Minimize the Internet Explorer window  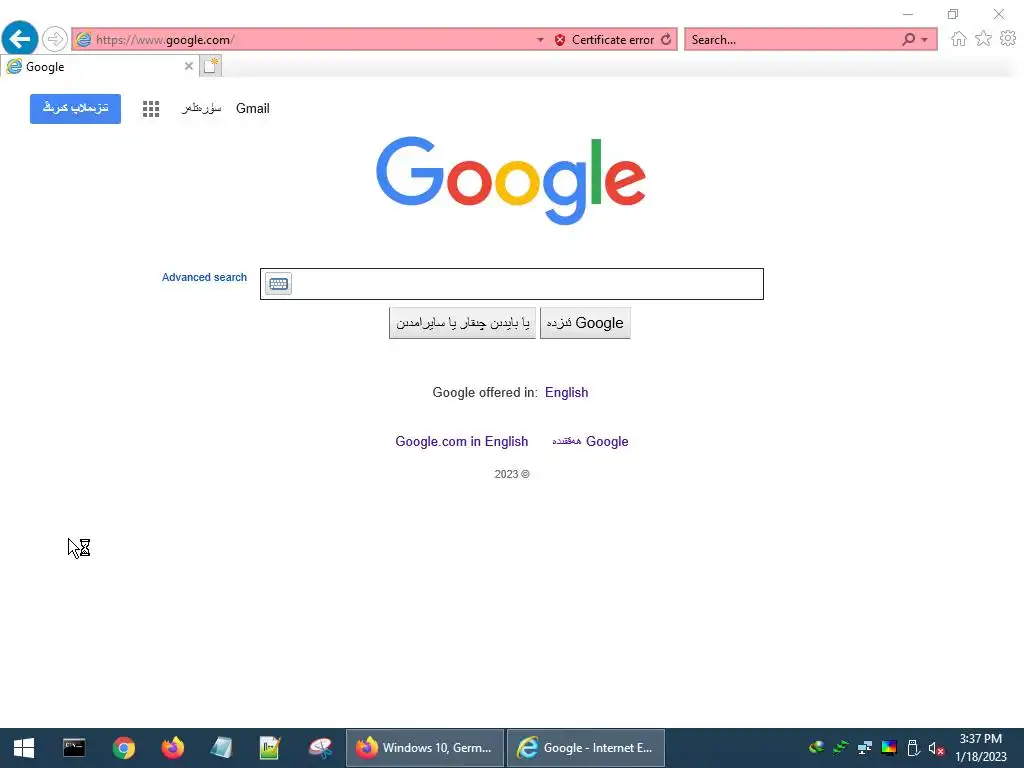(908, 14)
